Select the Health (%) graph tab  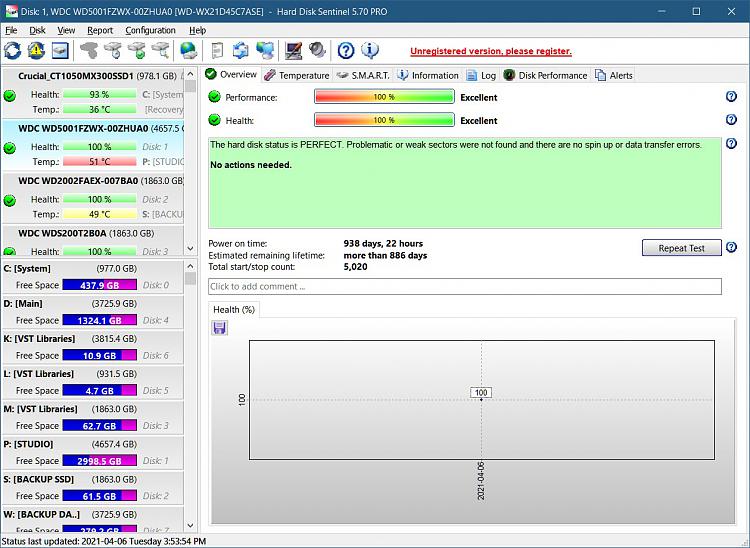tap(234, 310)
